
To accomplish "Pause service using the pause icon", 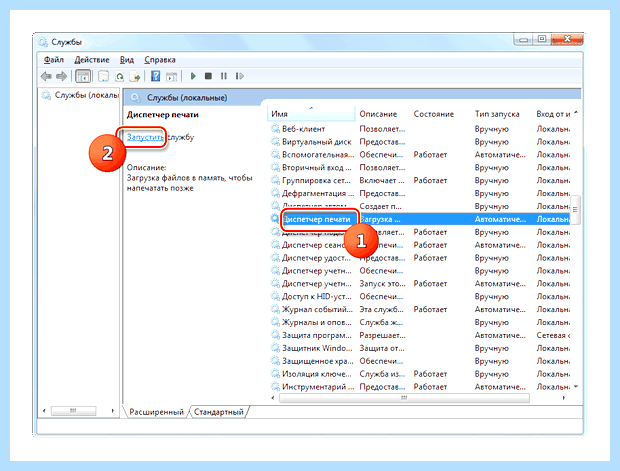I will click(x=224, y=76).
